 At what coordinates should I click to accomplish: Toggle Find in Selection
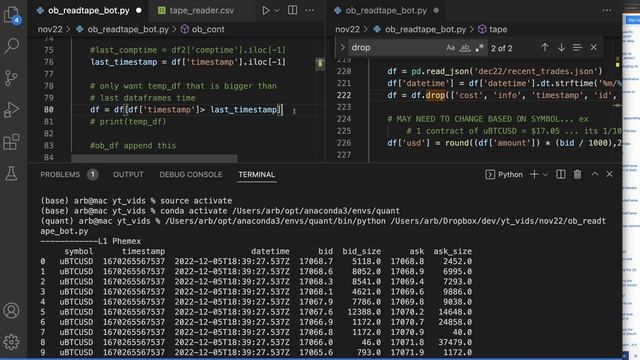tap(577, 48)
